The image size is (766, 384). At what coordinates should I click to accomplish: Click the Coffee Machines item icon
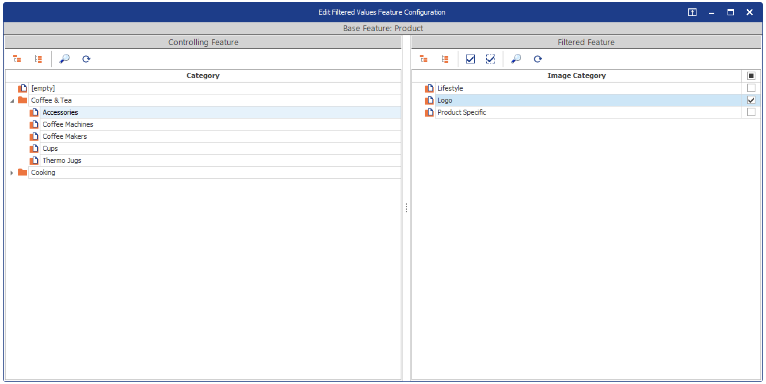click(x=34, y=125)
